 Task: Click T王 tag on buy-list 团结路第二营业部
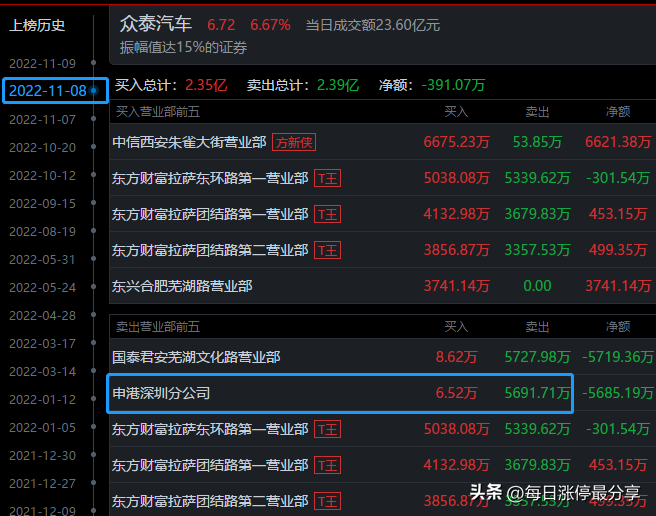point(327,250)
